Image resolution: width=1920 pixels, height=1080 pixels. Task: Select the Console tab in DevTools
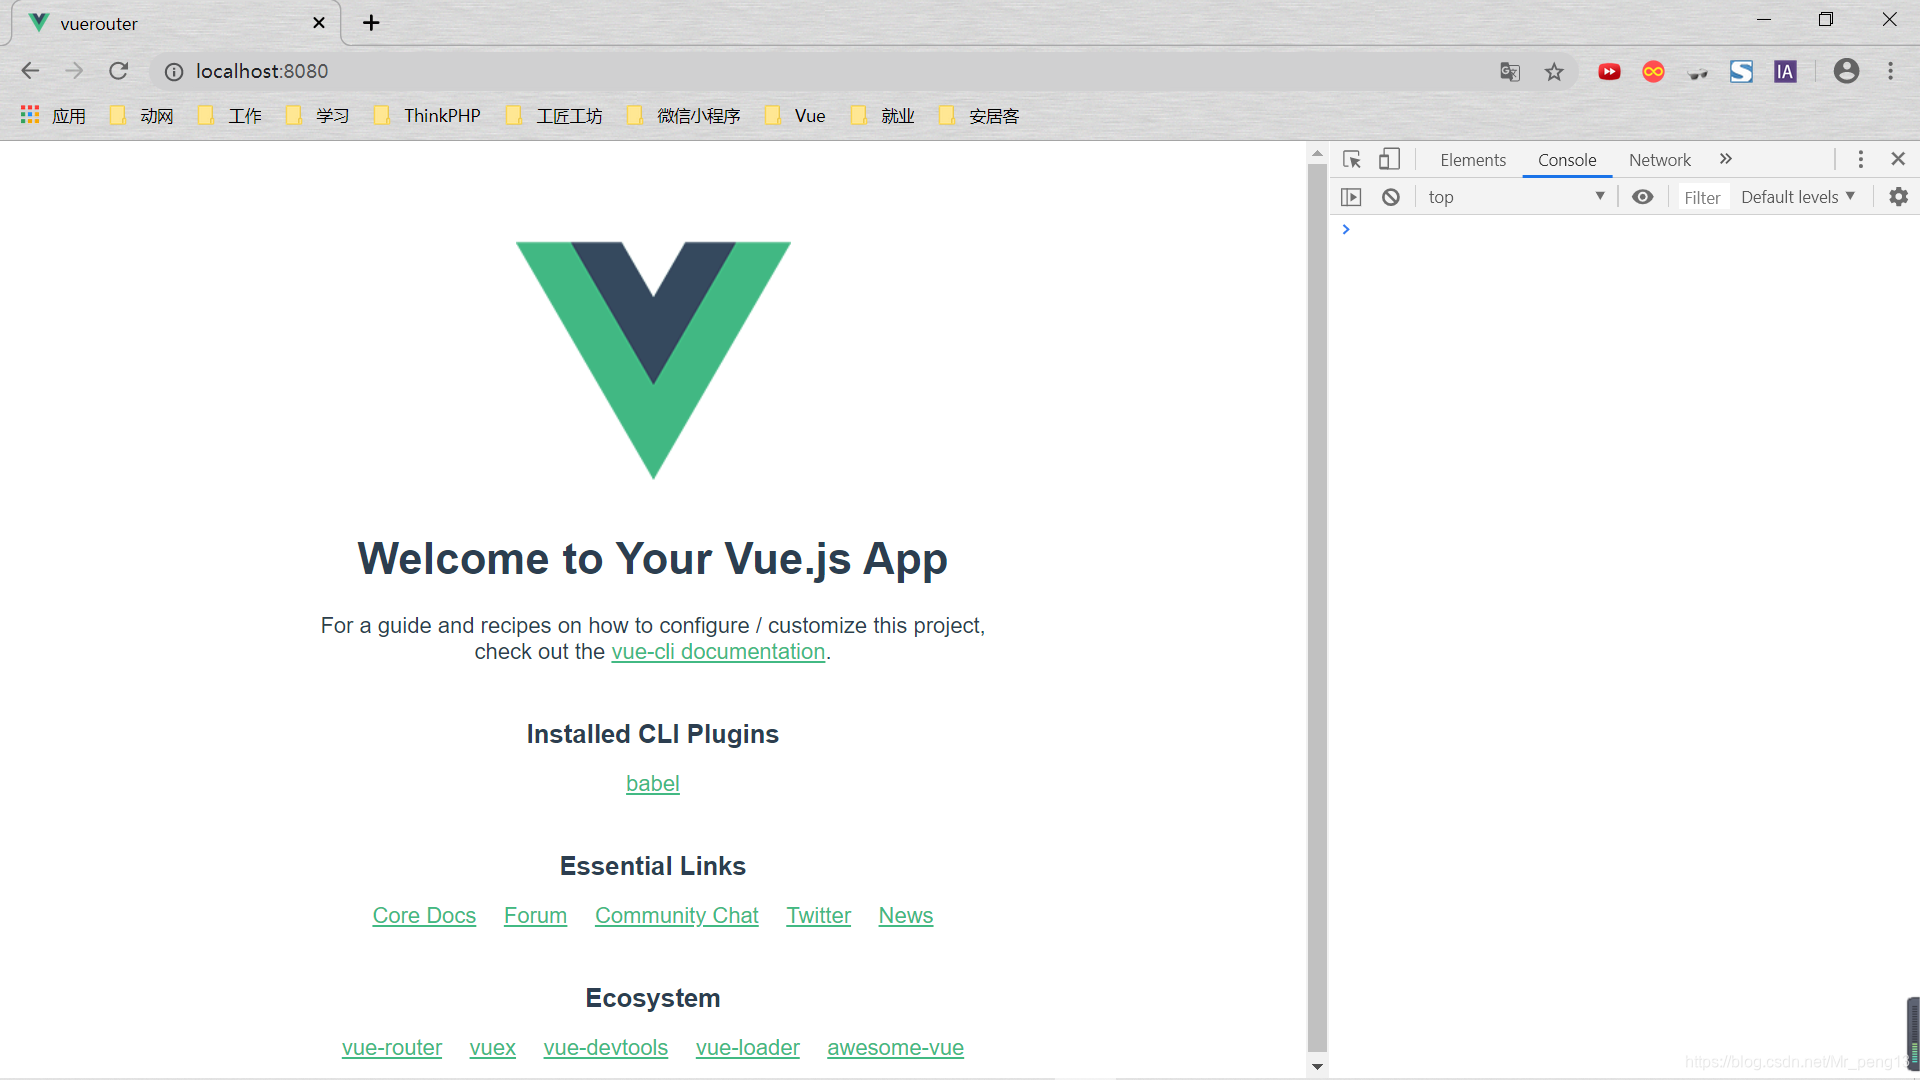pyautogui.click(x=1567, y=158)
